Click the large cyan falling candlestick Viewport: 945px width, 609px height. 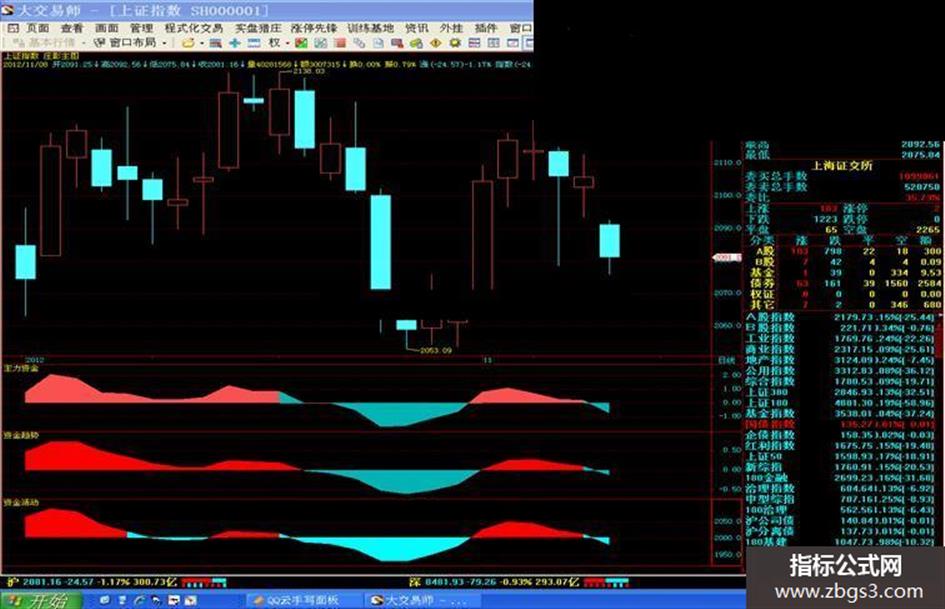pyautogui.click(x=380, y=242)
